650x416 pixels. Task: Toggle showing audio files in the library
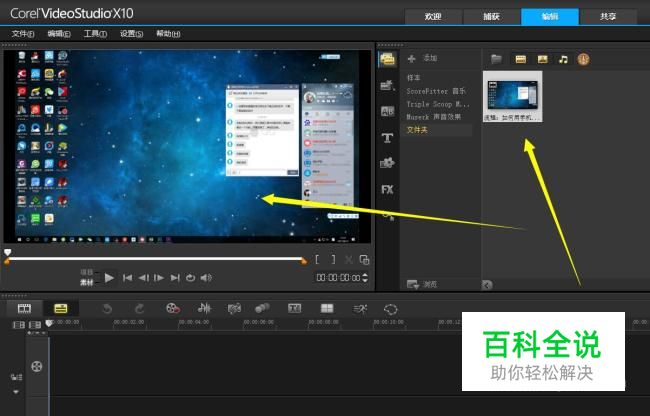563,59
